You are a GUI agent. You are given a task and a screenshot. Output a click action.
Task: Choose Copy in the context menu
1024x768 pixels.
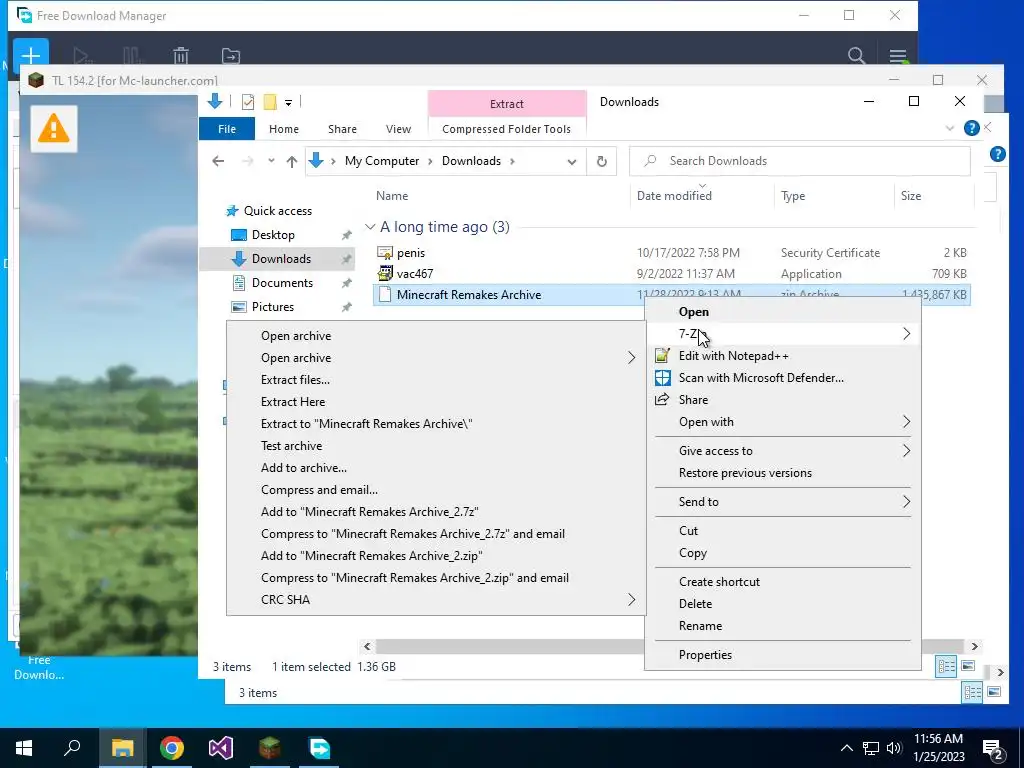pos(692,552)
